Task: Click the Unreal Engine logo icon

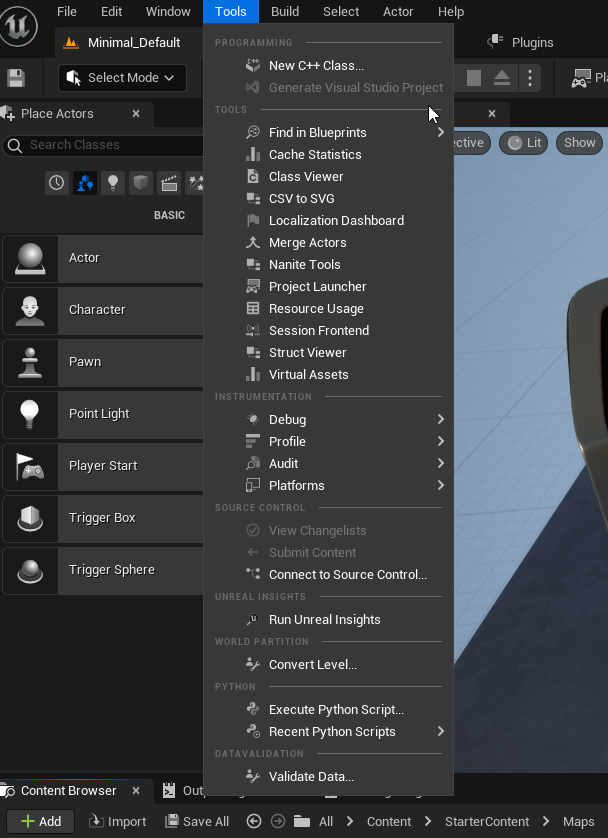Action: coord(18,26)
